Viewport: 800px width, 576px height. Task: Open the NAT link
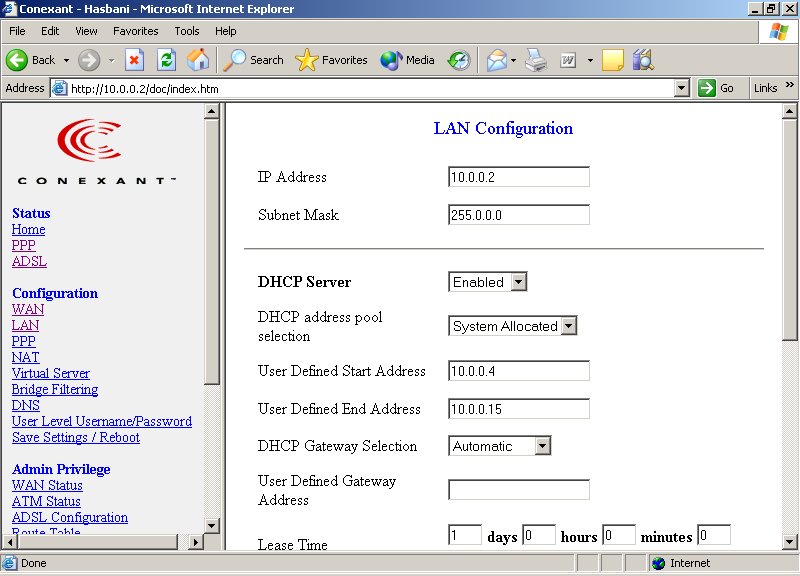26,357
